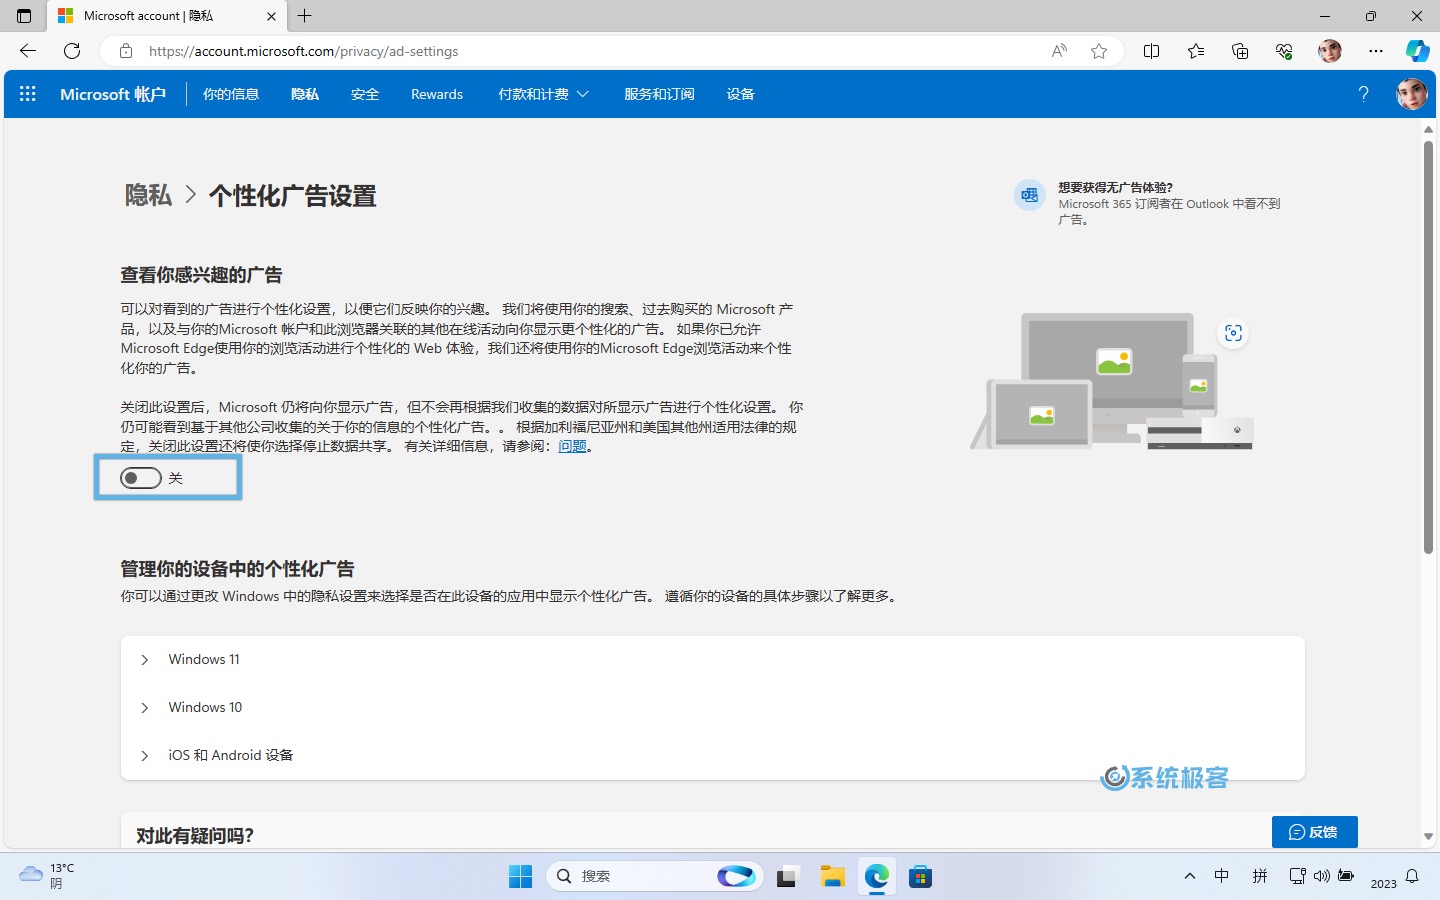Screen dimensions: 1440x900
Task: Open Copilot sidebar icon
Action: click(x=1417, y=51)
